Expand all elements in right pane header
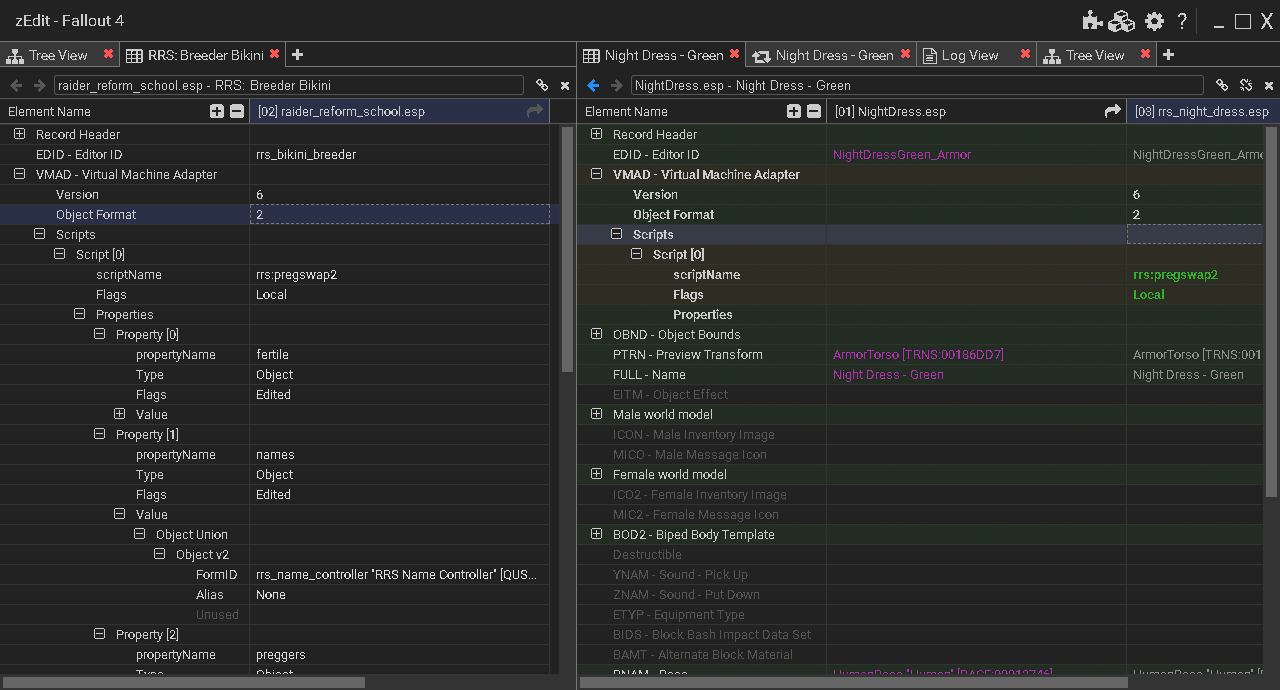 pos(793,111)
